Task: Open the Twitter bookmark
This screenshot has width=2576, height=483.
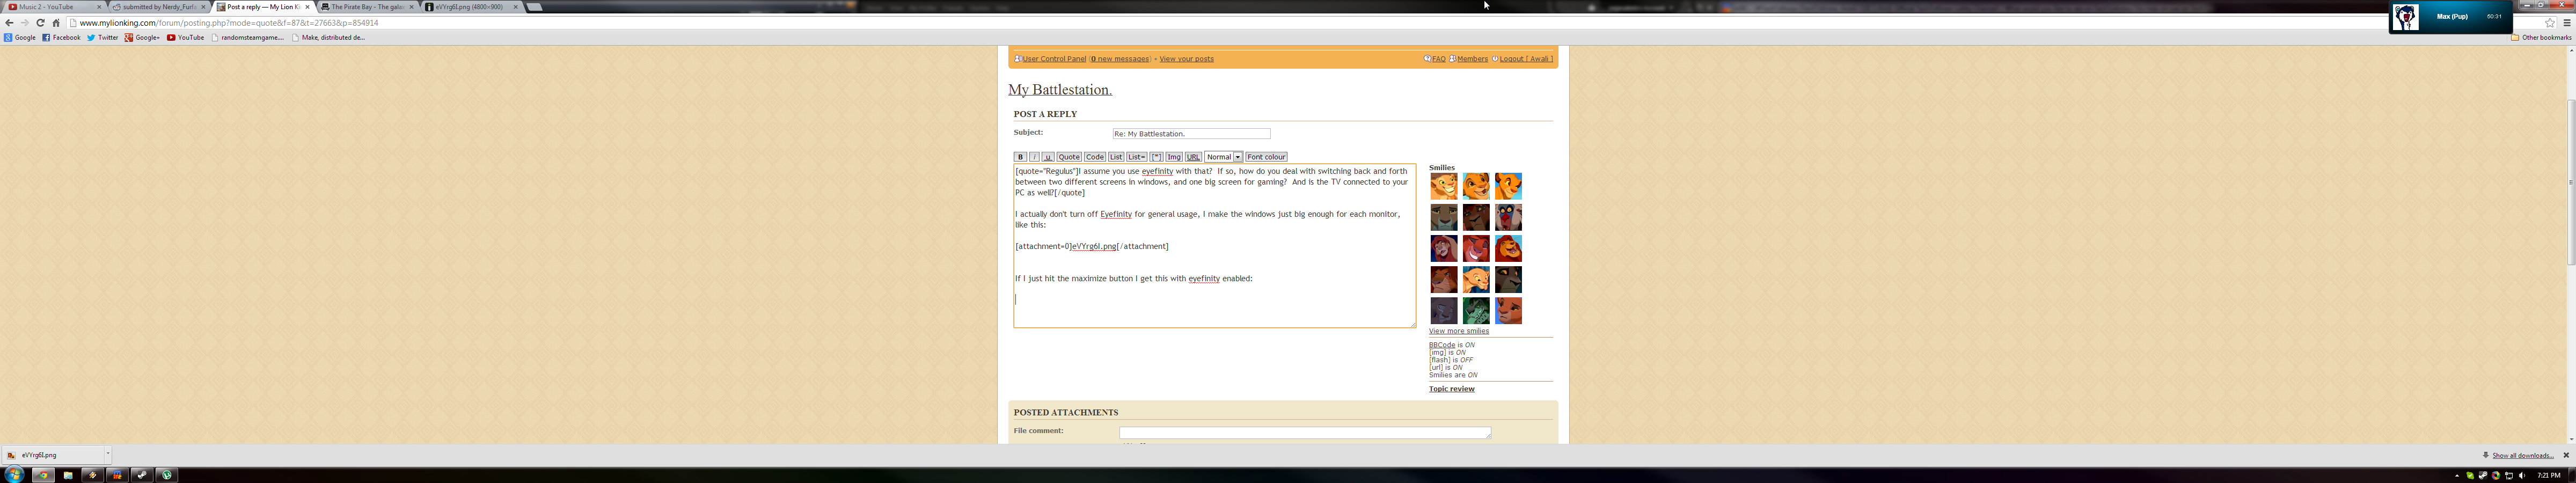Action: (x=102, y=38)
